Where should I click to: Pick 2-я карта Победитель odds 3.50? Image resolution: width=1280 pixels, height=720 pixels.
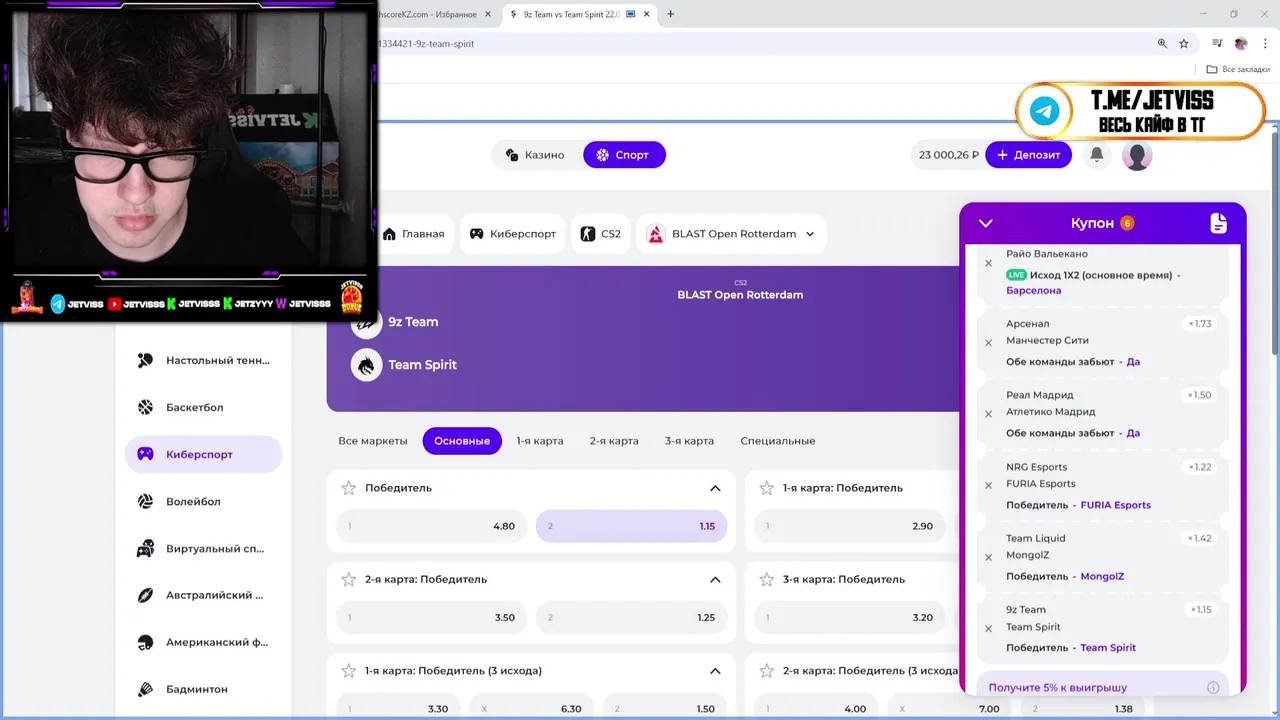[432, 617]
